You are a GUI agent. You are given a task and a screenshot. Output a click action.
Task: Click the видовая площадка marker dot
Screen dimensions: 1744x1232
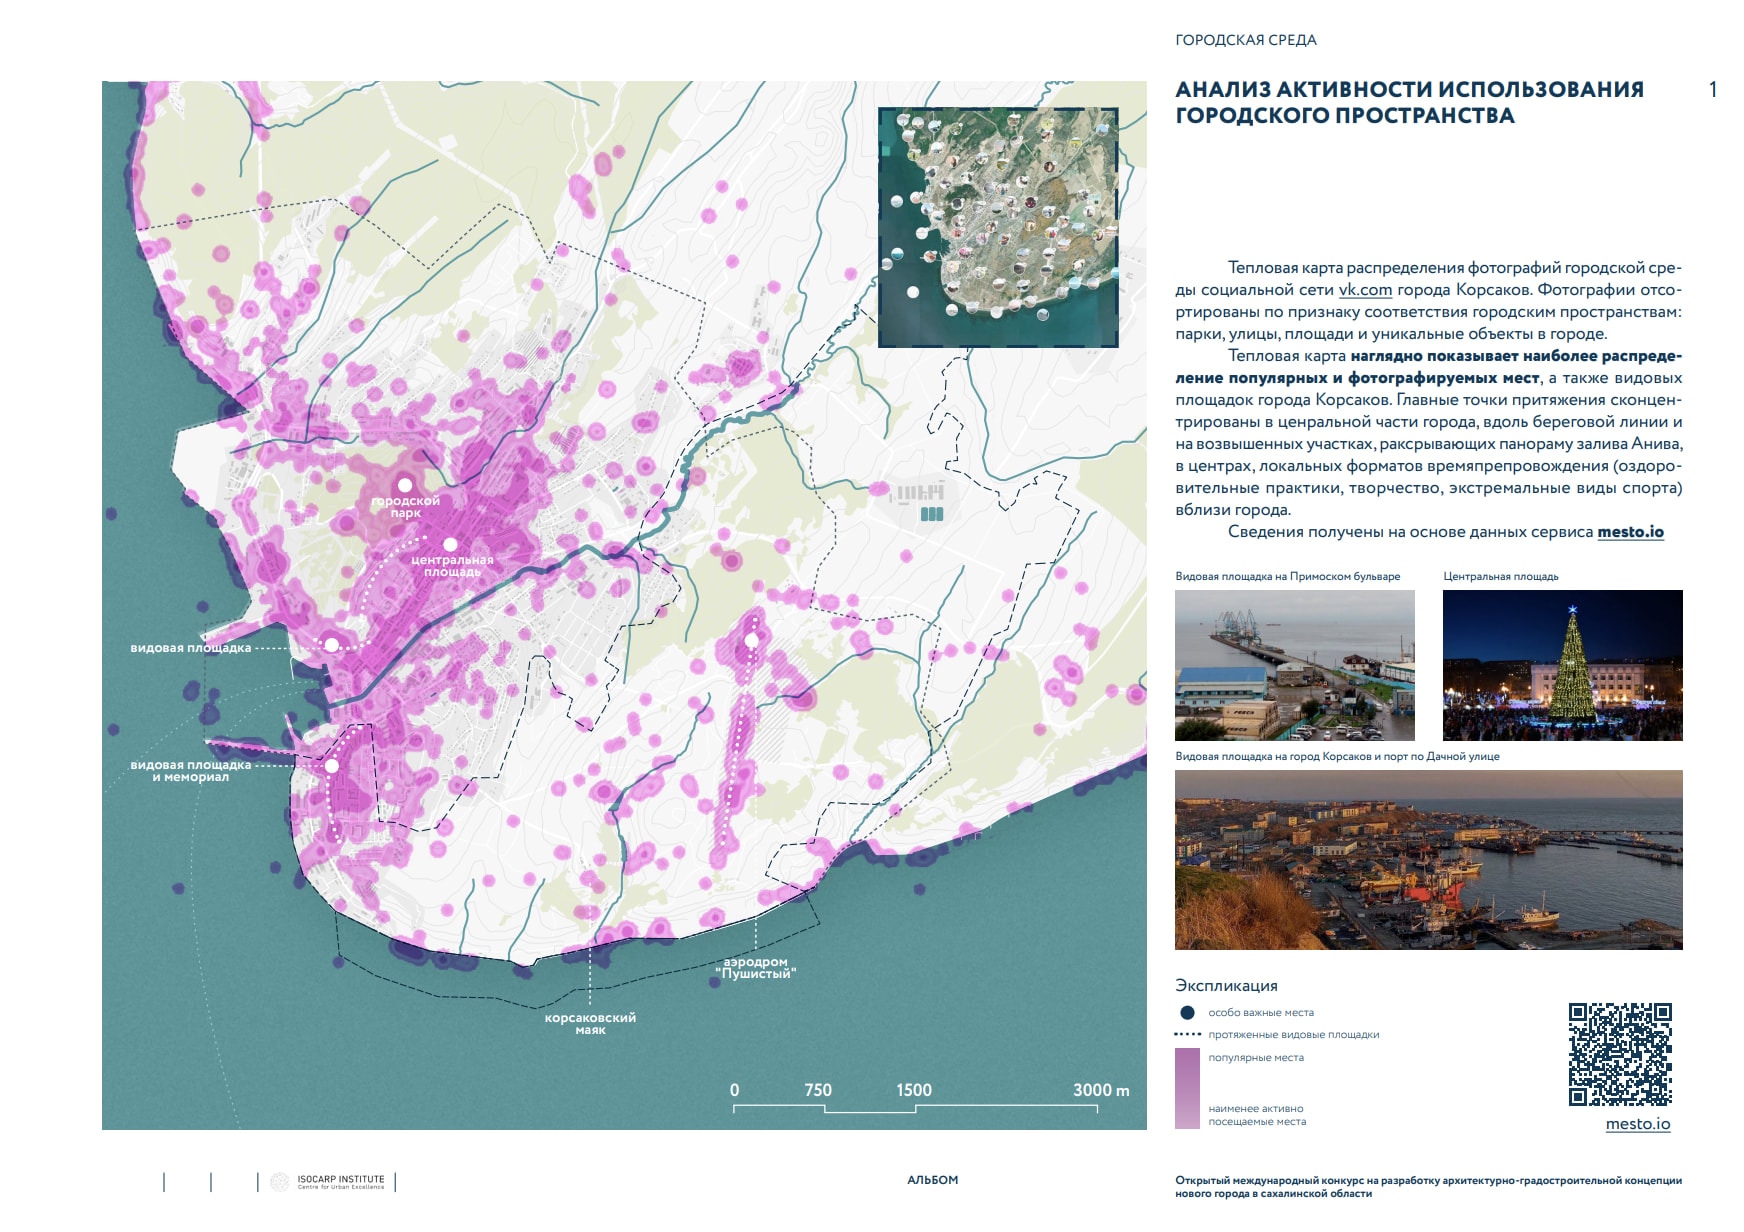coord(330,645)
